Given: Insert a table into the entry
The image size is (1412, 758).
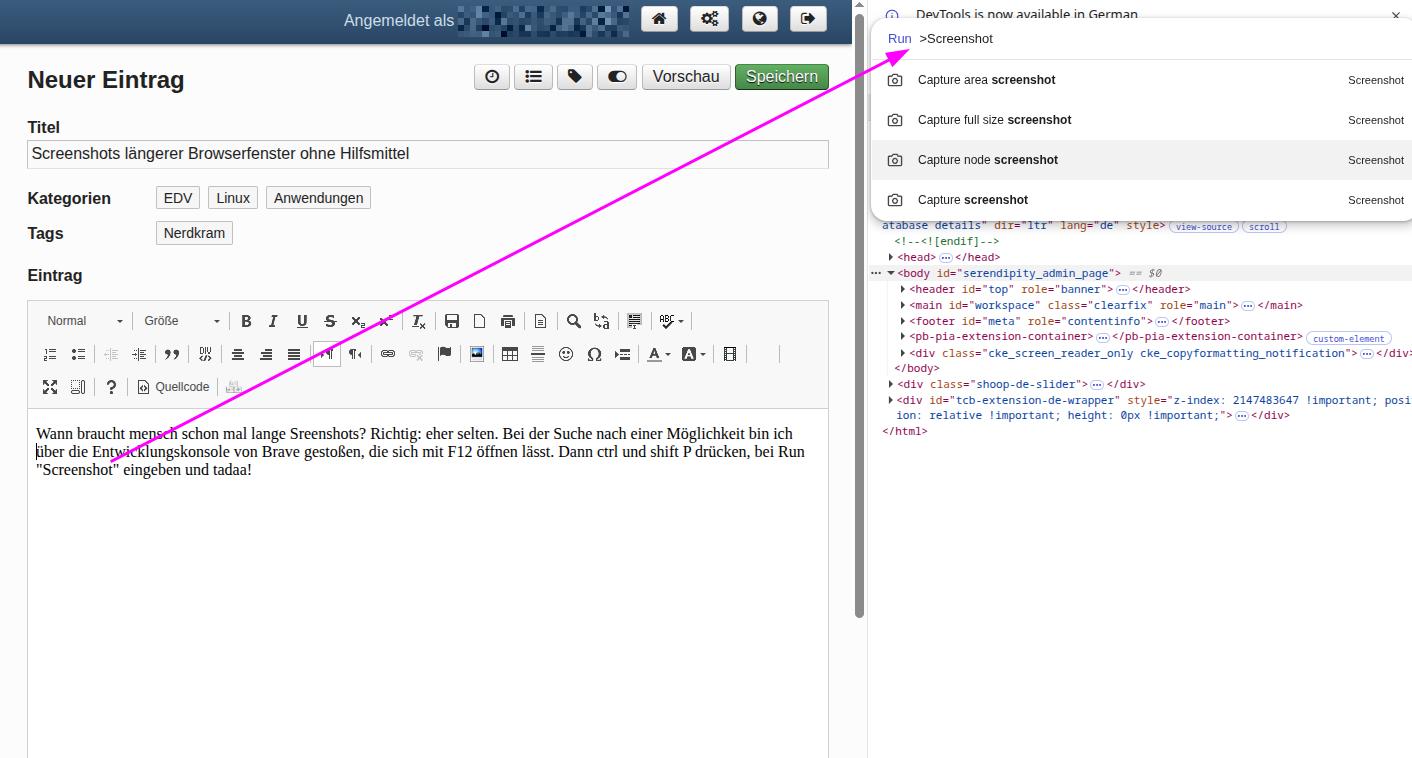Looking at the screenshot, I should (x=510, y=354).
